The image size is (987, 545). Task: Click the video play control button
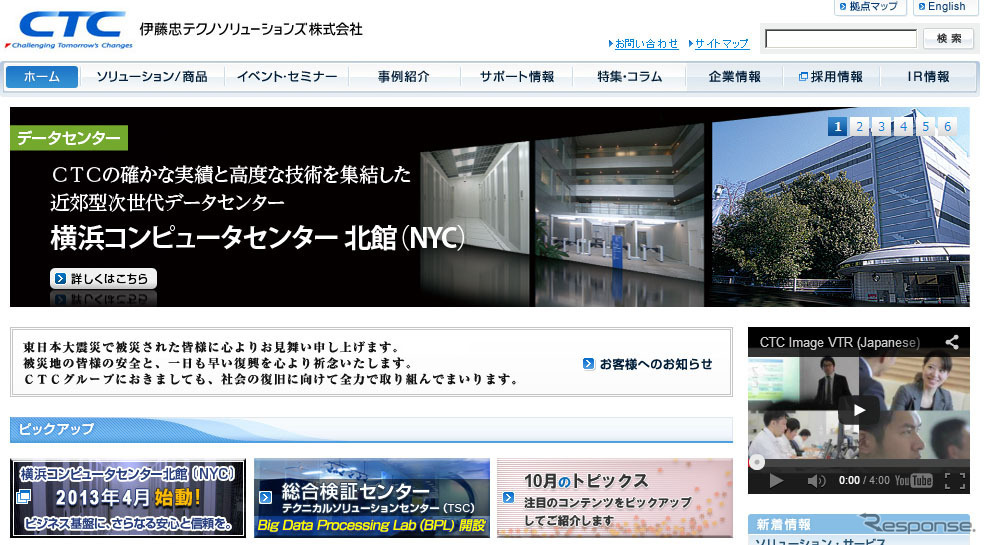pos(776,481)
